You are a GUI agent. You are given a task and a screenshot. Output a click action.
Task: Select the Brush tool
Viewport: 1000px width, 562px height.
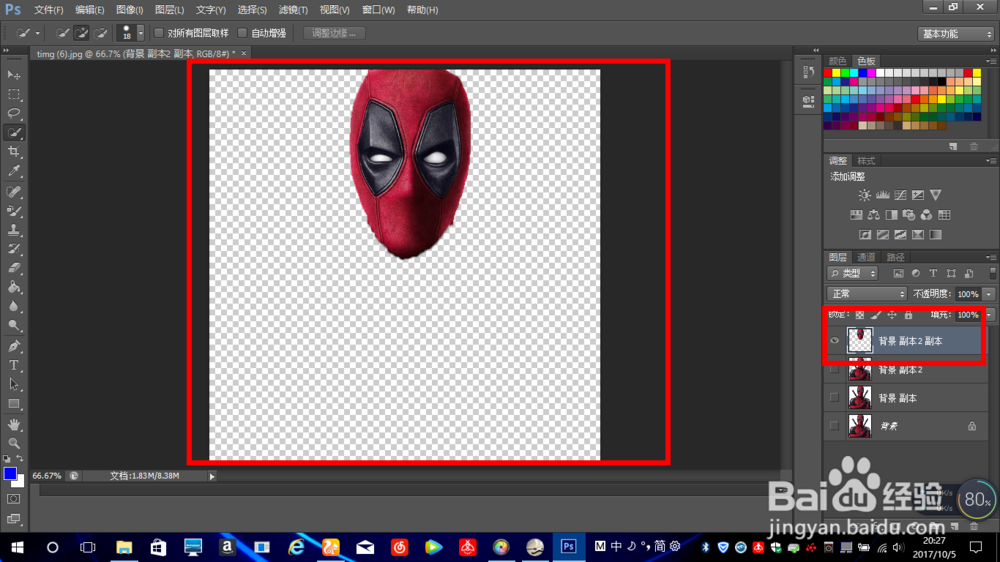point(14,211)
